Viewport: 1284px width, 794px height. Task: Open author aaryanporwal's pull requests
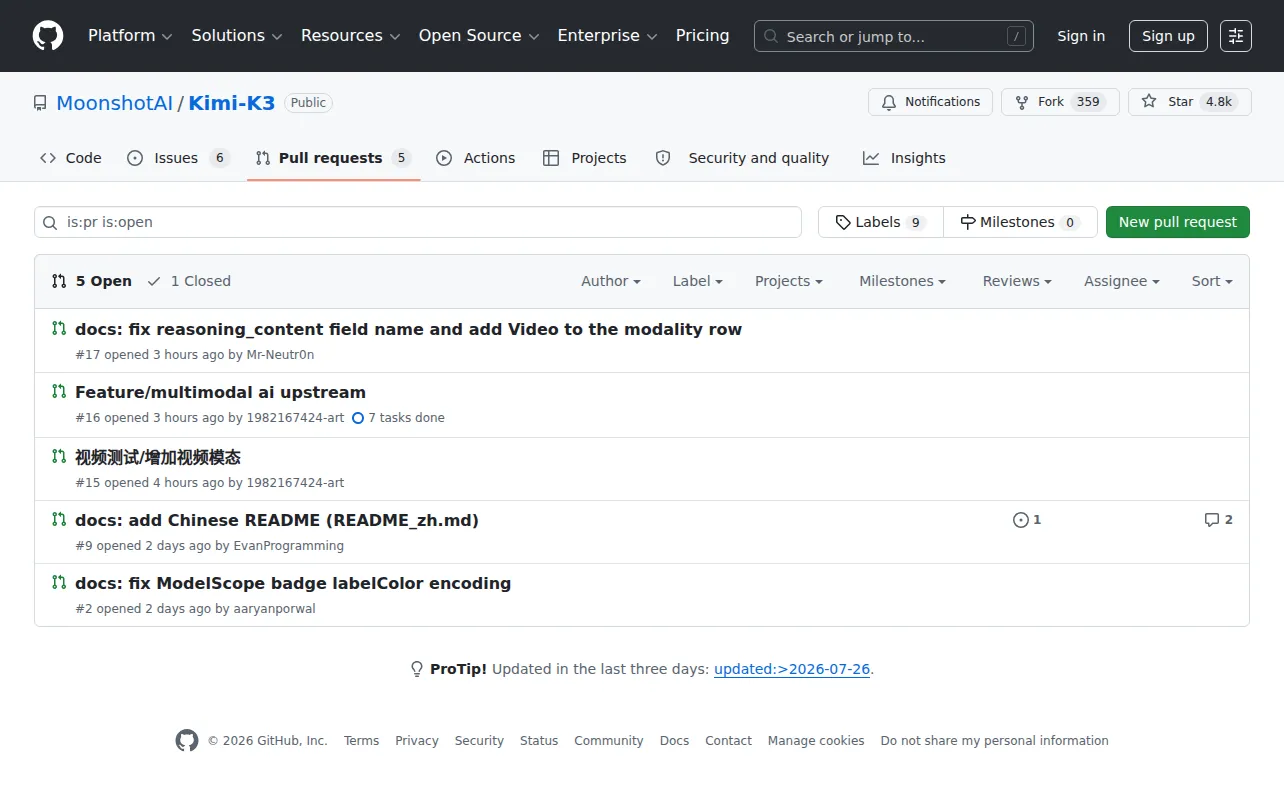pos(275,609)
